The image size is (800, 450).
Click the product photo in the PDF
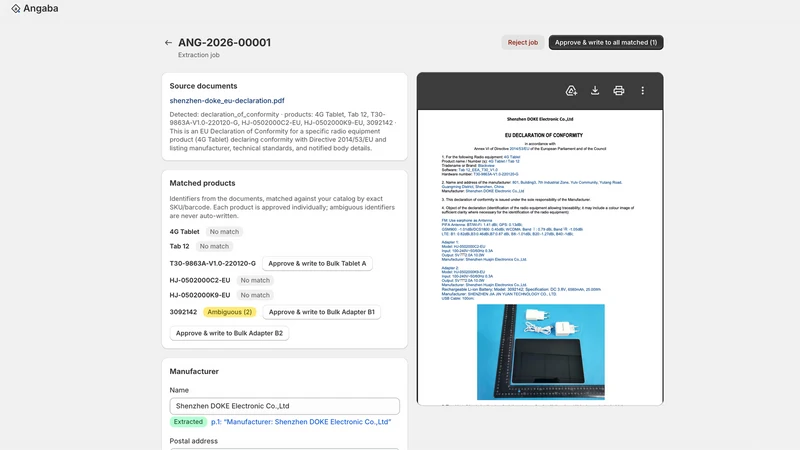click(x=541, y=352)
